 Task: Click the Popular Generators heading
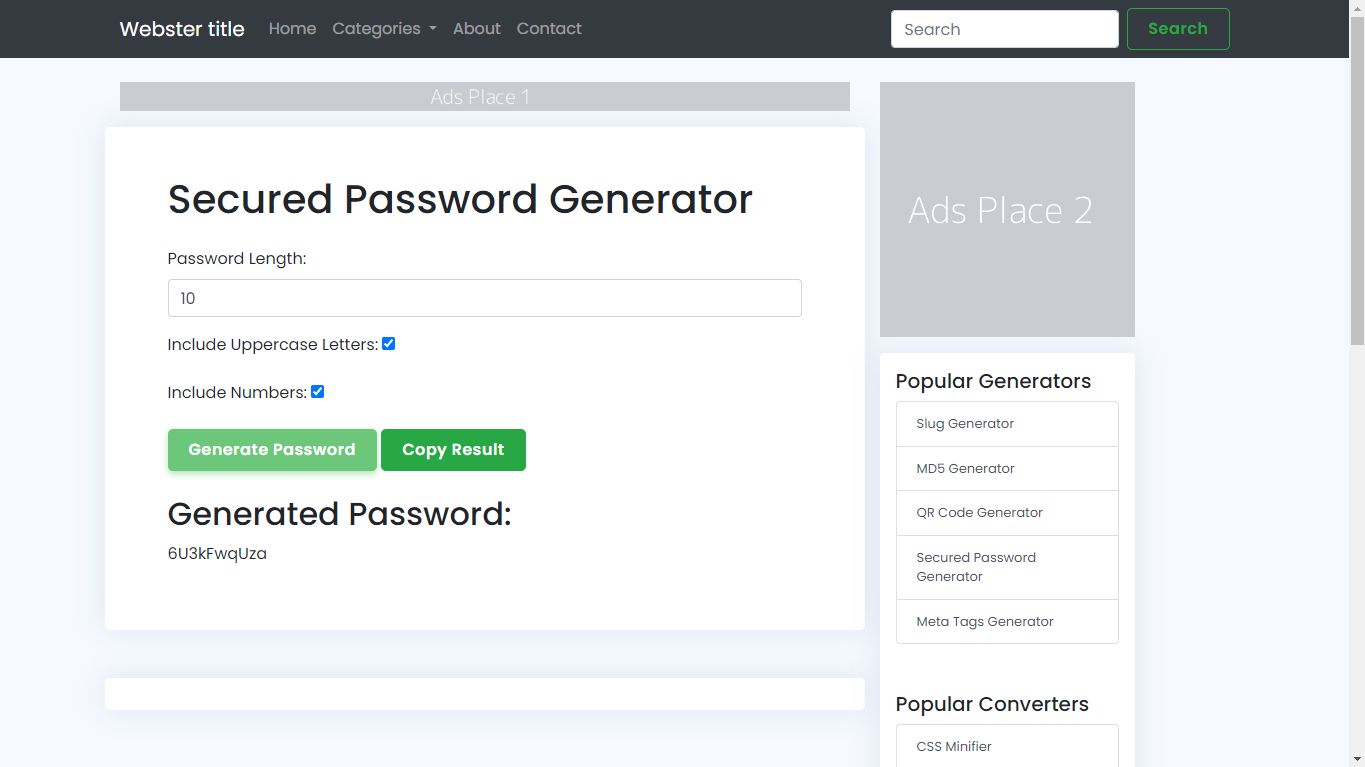tap(993, 381)
